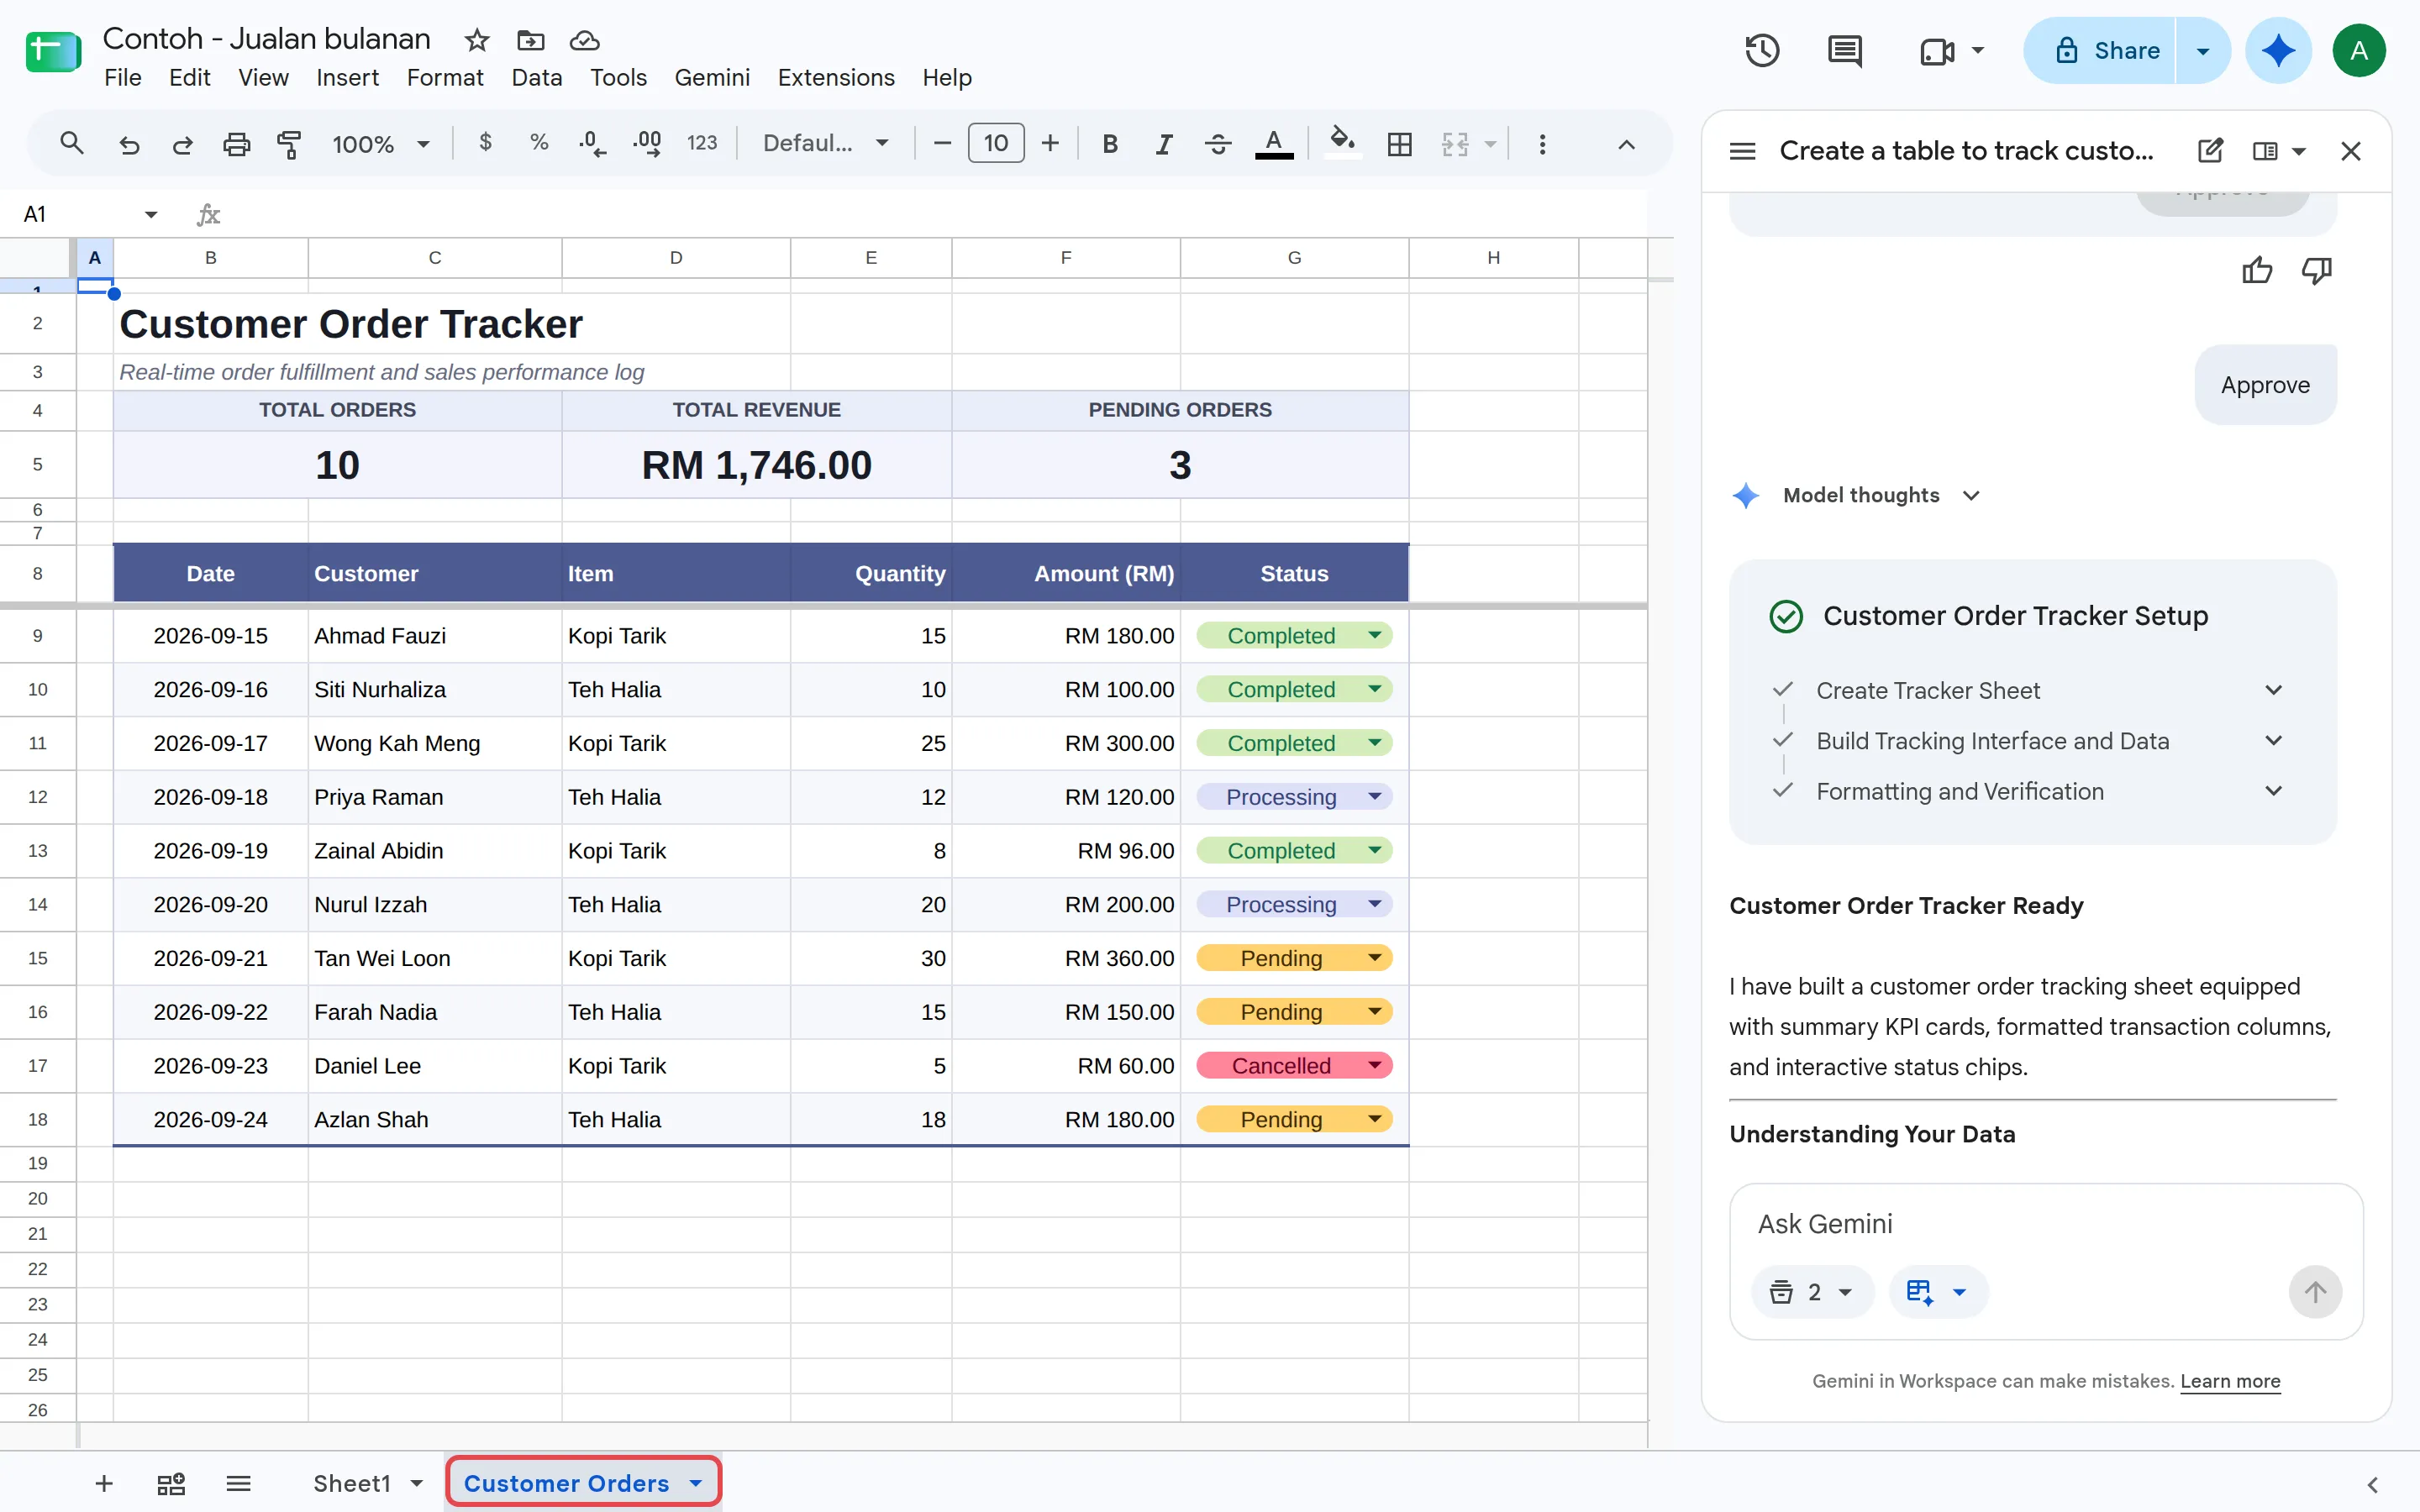
Task: Activate the Paint format tool
Action: (289, 144)
